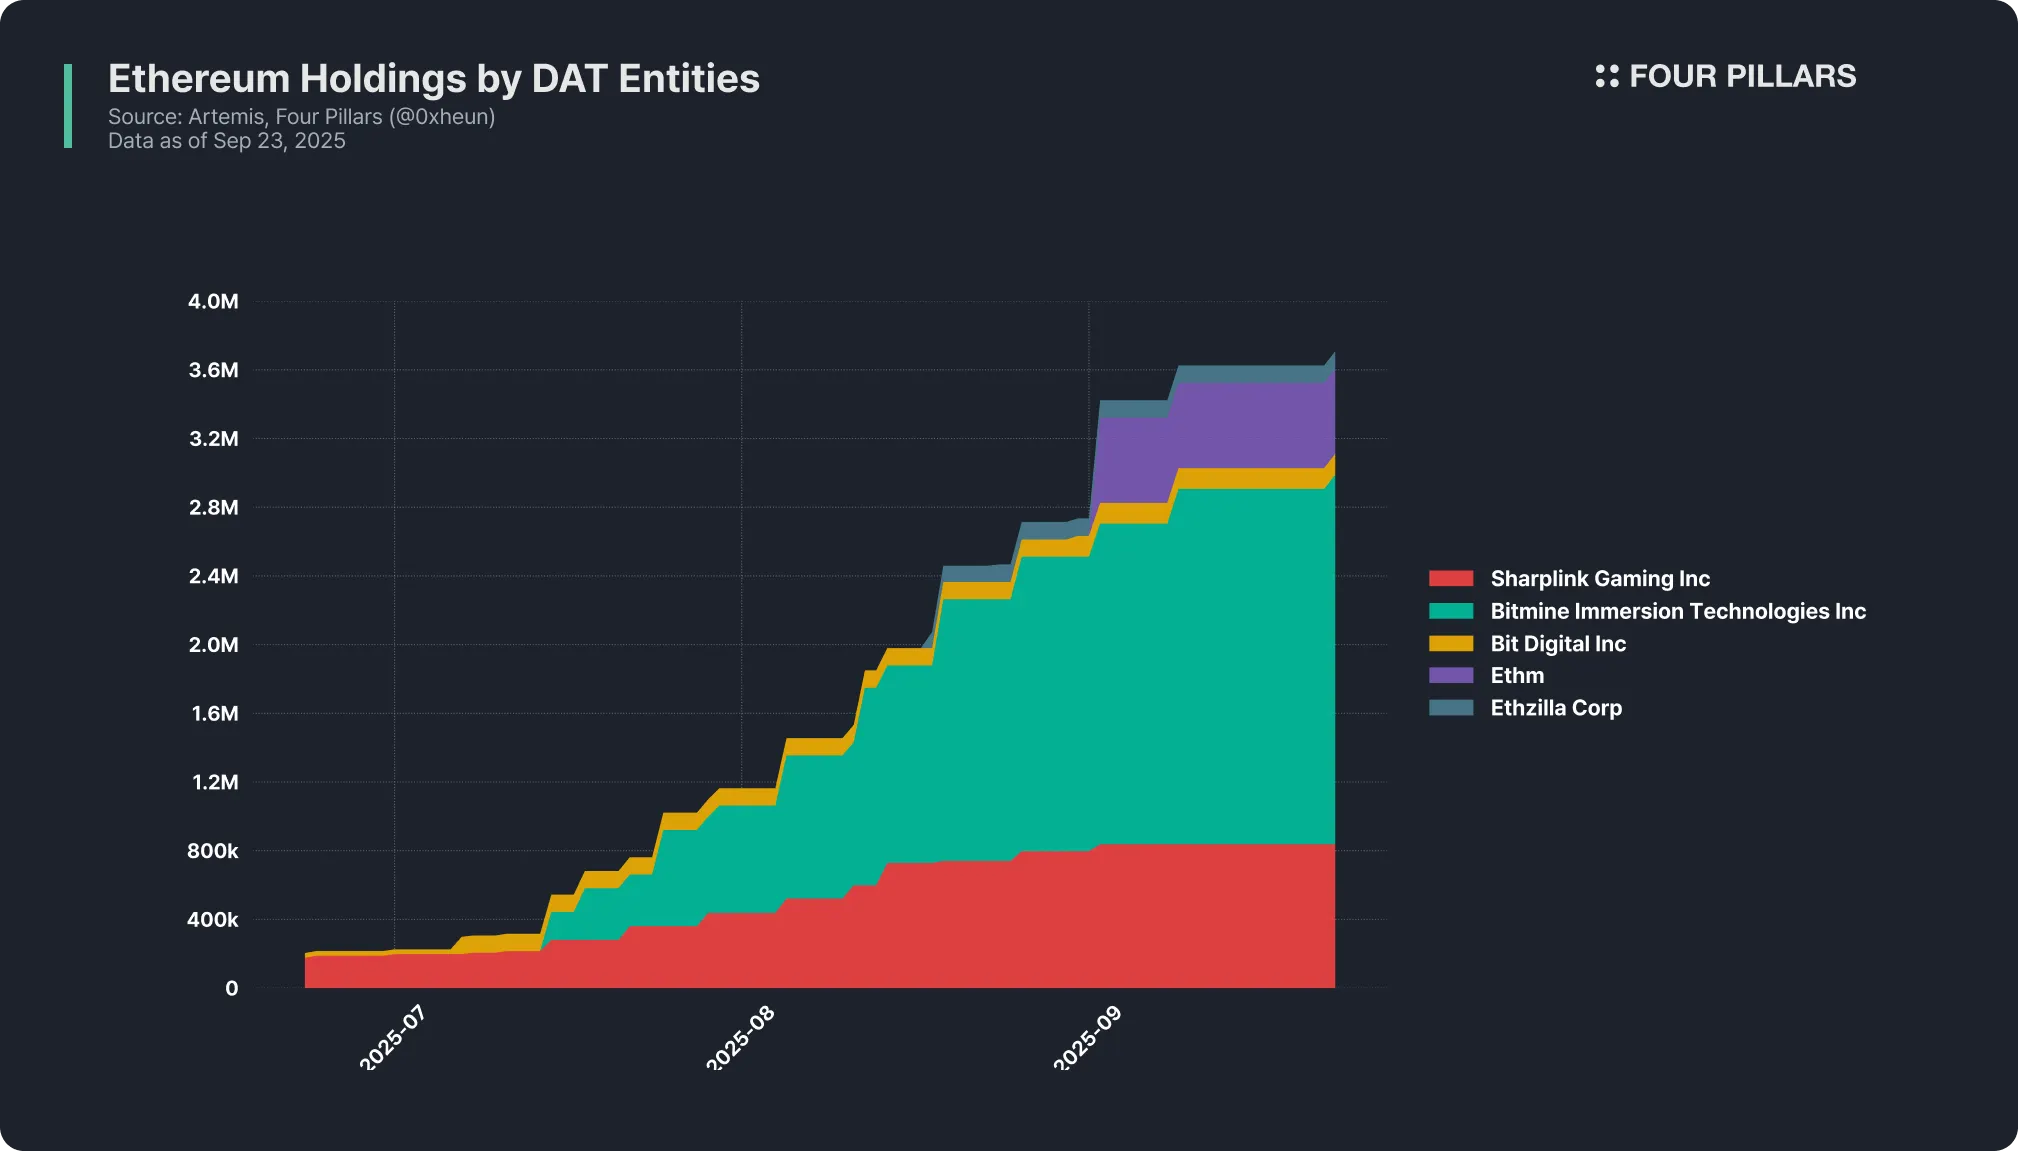Screen dimensions: 2018x1151
Task: Click the Four Pillars four-dot logo icon
Action: tap(1606, 76)
